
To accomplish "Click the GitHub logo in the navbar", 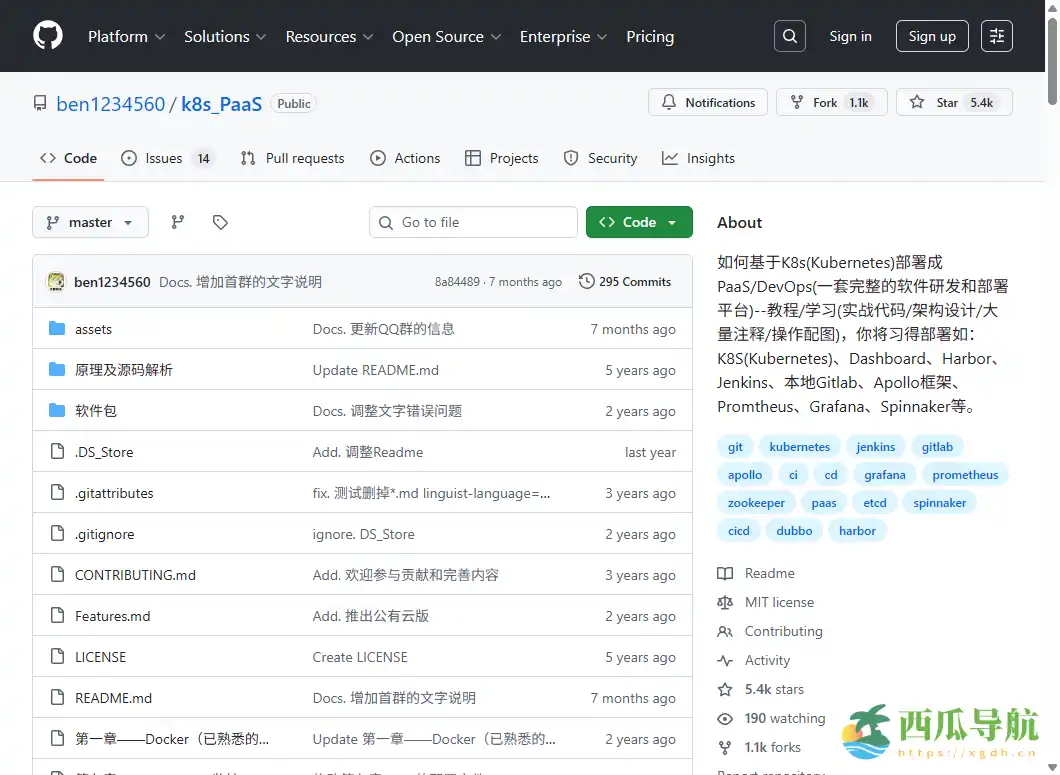I will [x=47, y=36].
